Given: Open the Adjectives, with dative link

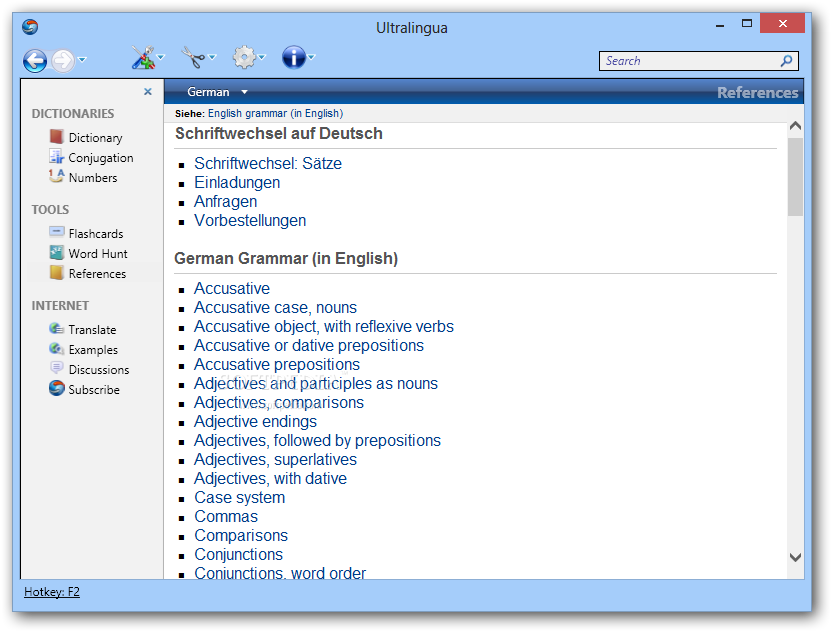Looking at the screenshot, I should pos(271,479).
